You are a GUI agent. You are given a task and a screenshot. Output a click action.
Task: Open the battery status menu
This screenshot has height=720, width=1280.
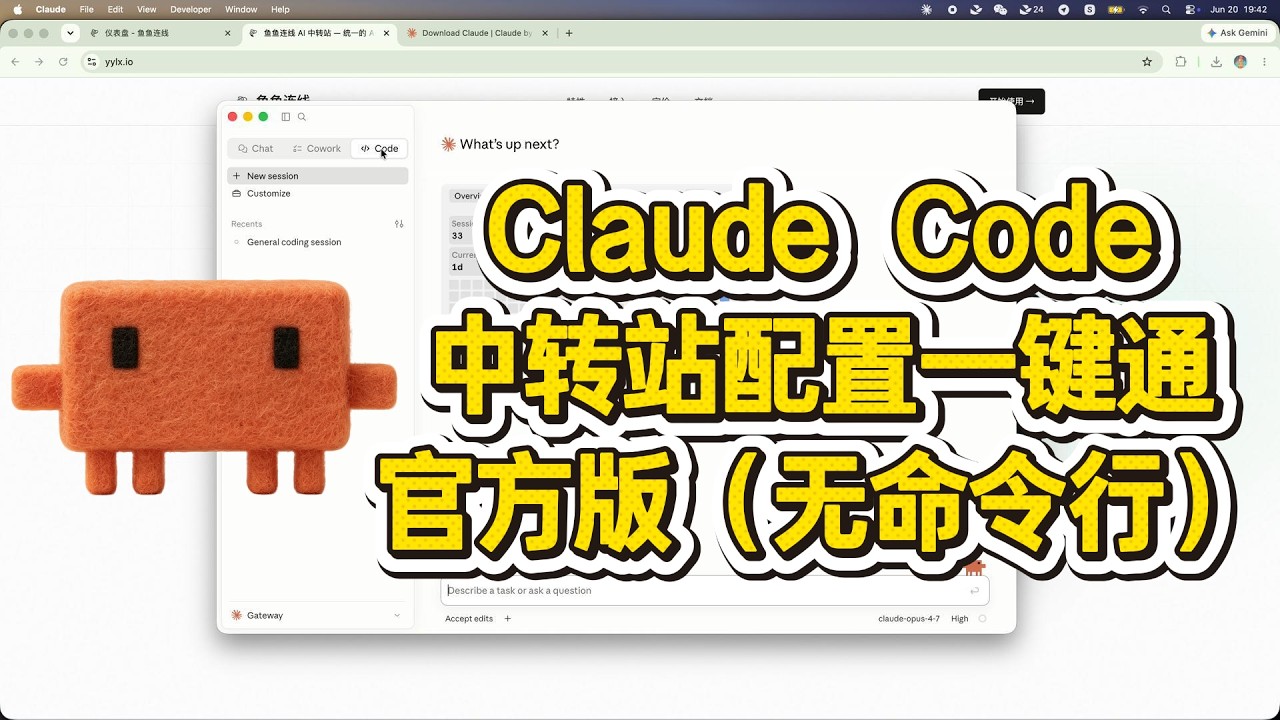pos(1116,9)
